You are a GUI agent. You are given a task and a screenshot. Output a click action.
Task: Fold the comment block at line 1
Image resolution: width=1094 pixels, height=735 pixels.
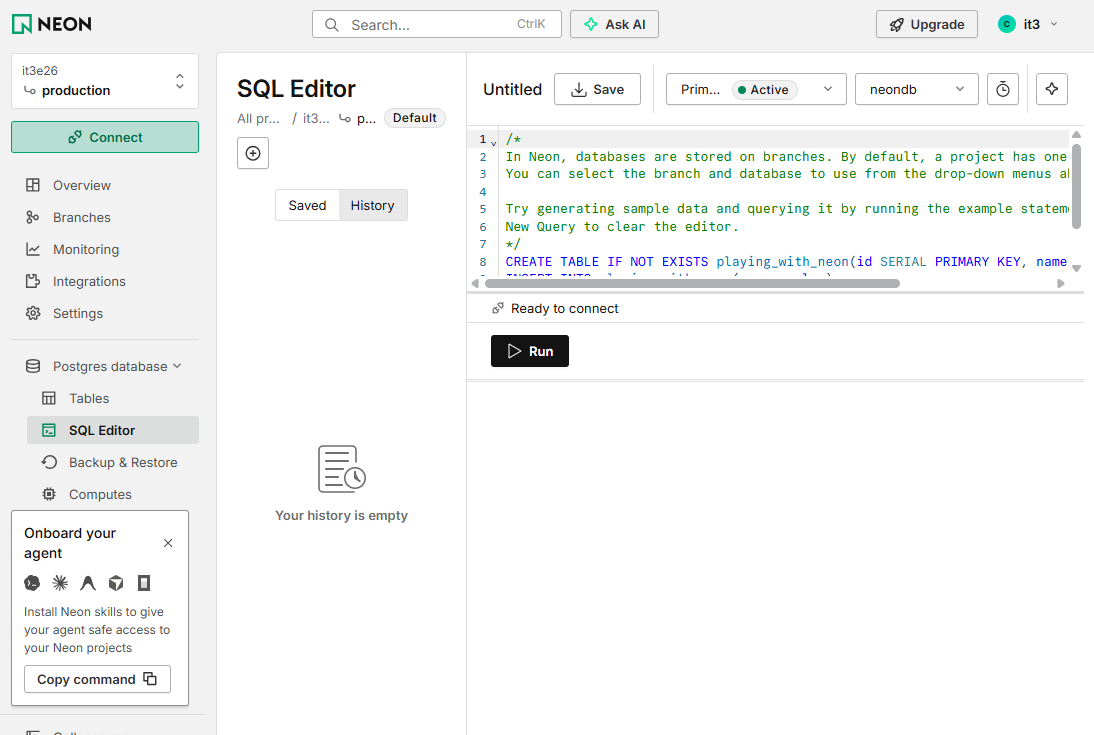(x=493, y=142)
